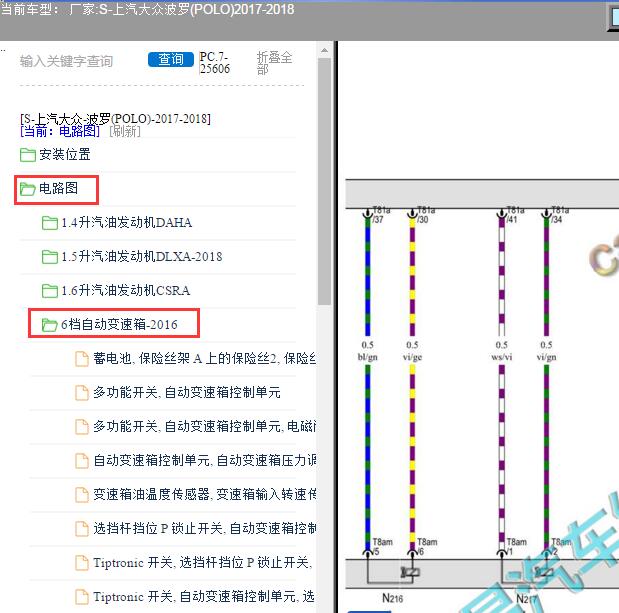Click the PC.7-25606 text
This screenshot has height=613, width=619.
point(214,63)
